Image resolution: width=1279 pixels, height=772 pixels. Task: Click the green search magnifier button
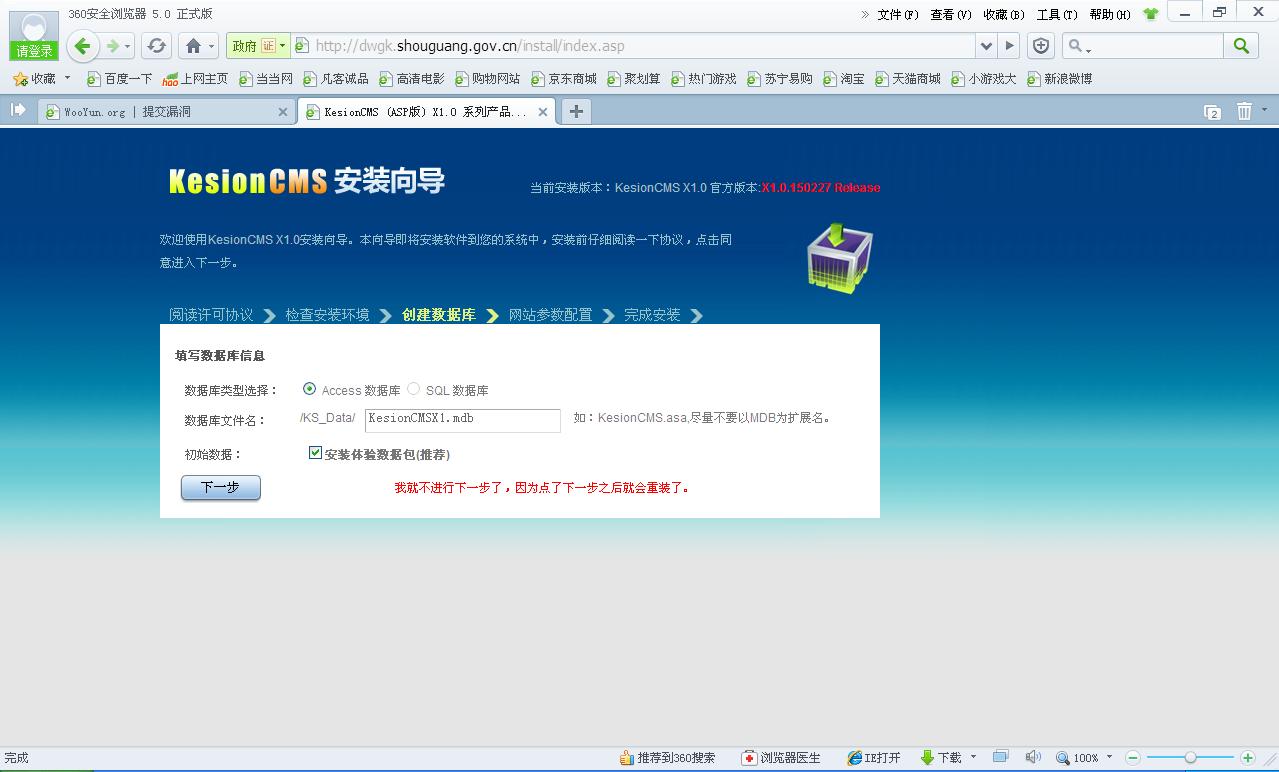pos(1241,46)
